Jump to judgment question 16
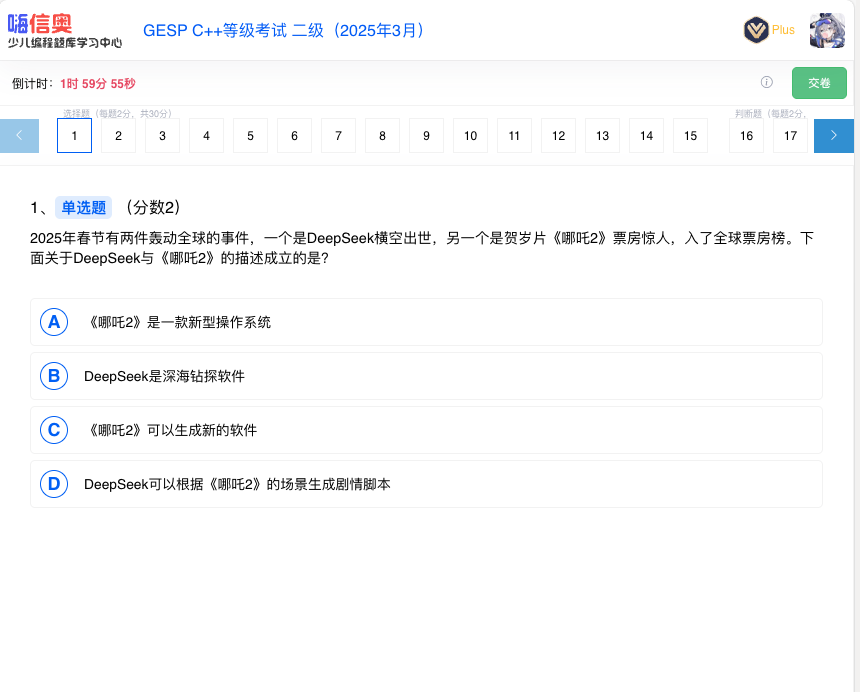The height and width of the screenshot is (692, 860). pos(746,135)
